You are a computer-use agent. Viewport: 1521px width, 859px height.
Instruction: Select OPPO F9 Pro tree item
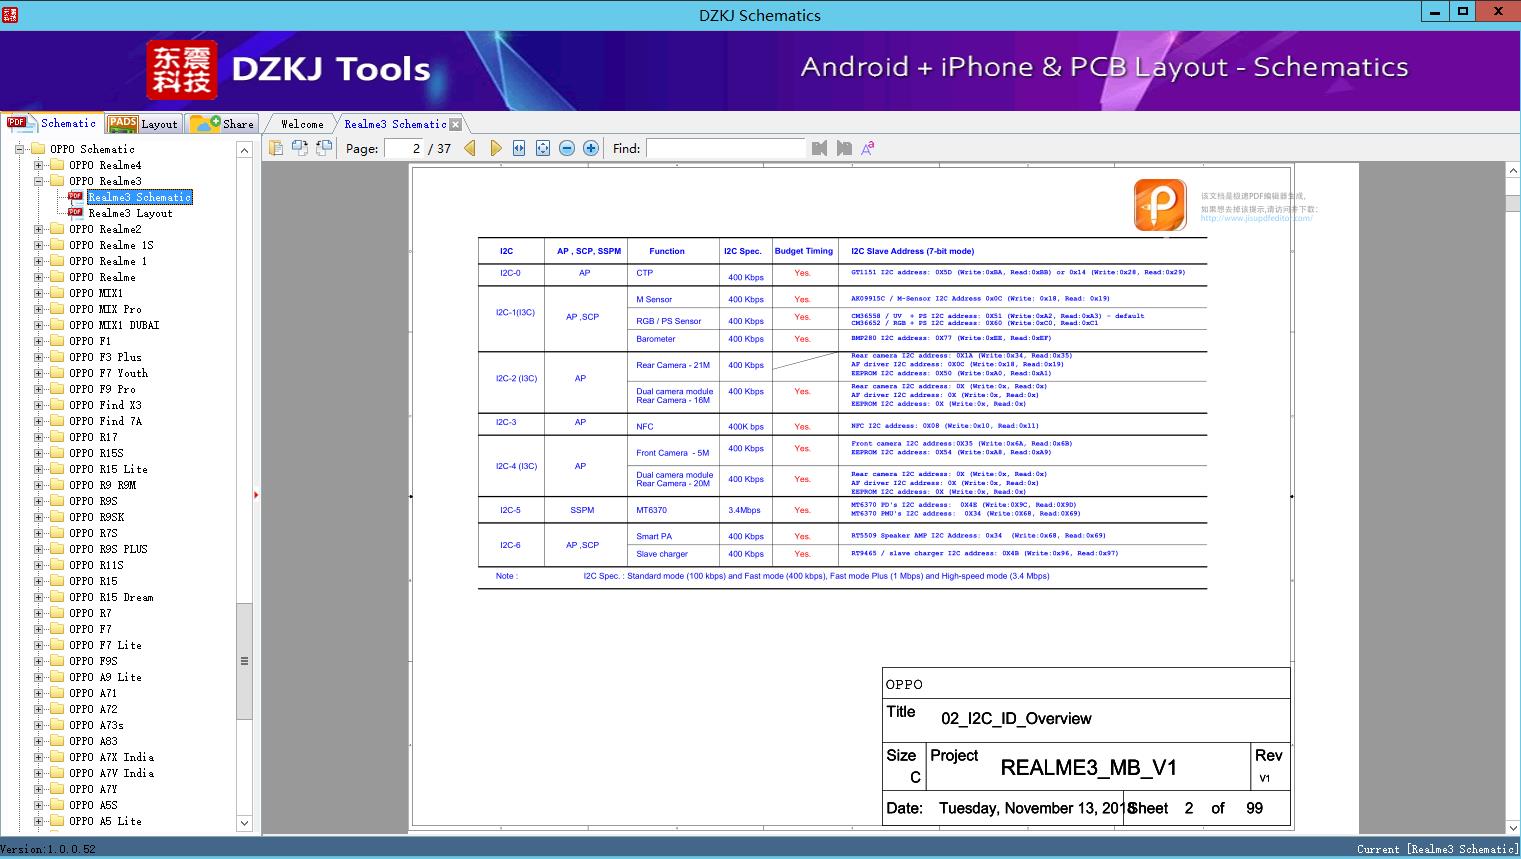102,389
